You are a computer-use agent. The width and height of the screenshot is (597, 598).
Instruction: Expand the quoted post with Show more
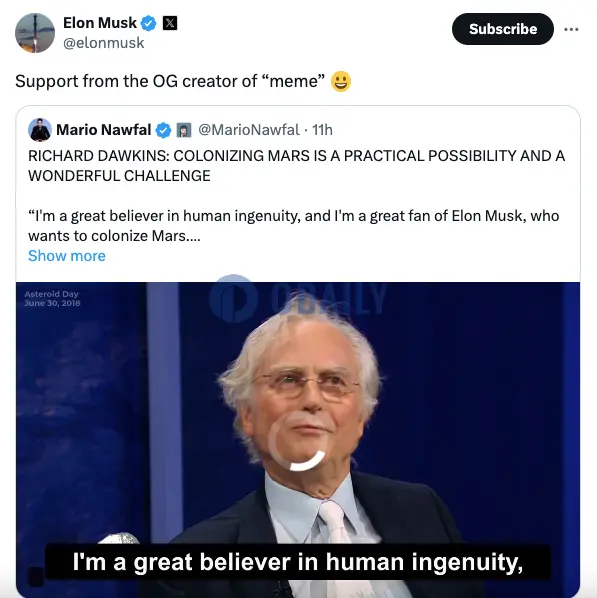tap(67, 256)
